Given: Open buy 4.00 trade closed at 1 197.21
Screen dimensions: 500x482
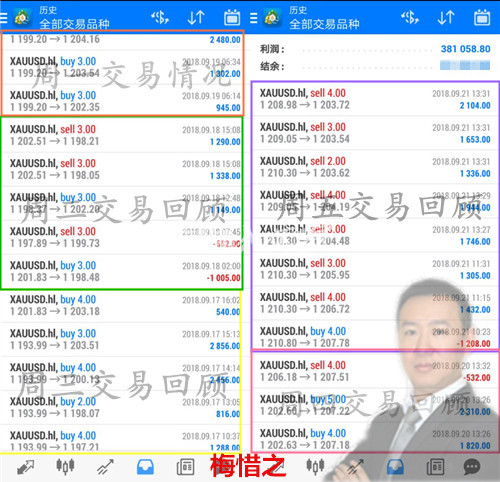Looking at the screenshot, I should (121, 438).
